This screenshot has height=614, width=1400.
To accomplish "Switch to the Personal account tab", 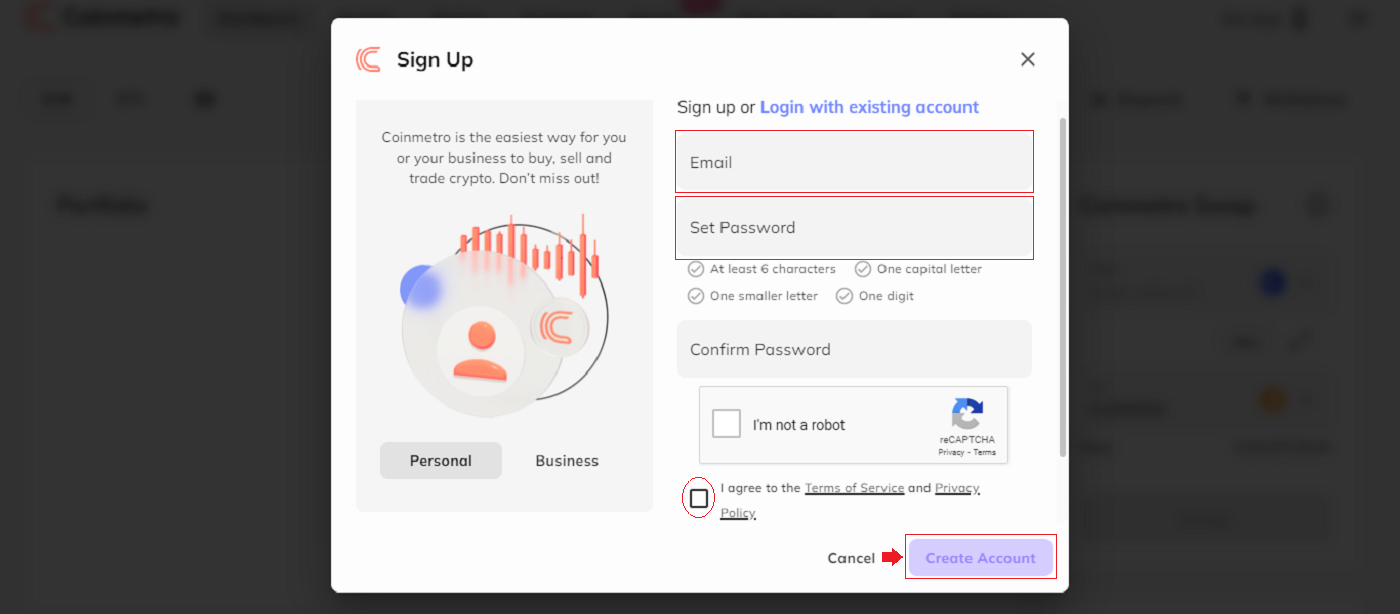I will pos(440,460).
